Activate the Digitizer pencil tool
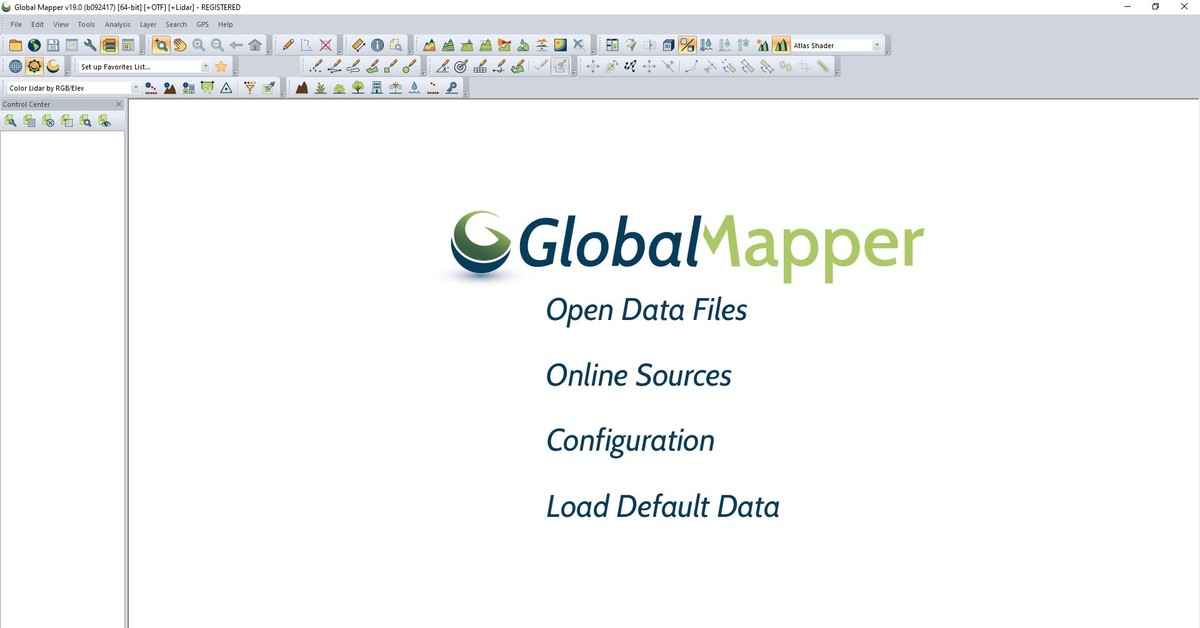The width and height of the screenshot is (1200, 628). tap(288, 45)
